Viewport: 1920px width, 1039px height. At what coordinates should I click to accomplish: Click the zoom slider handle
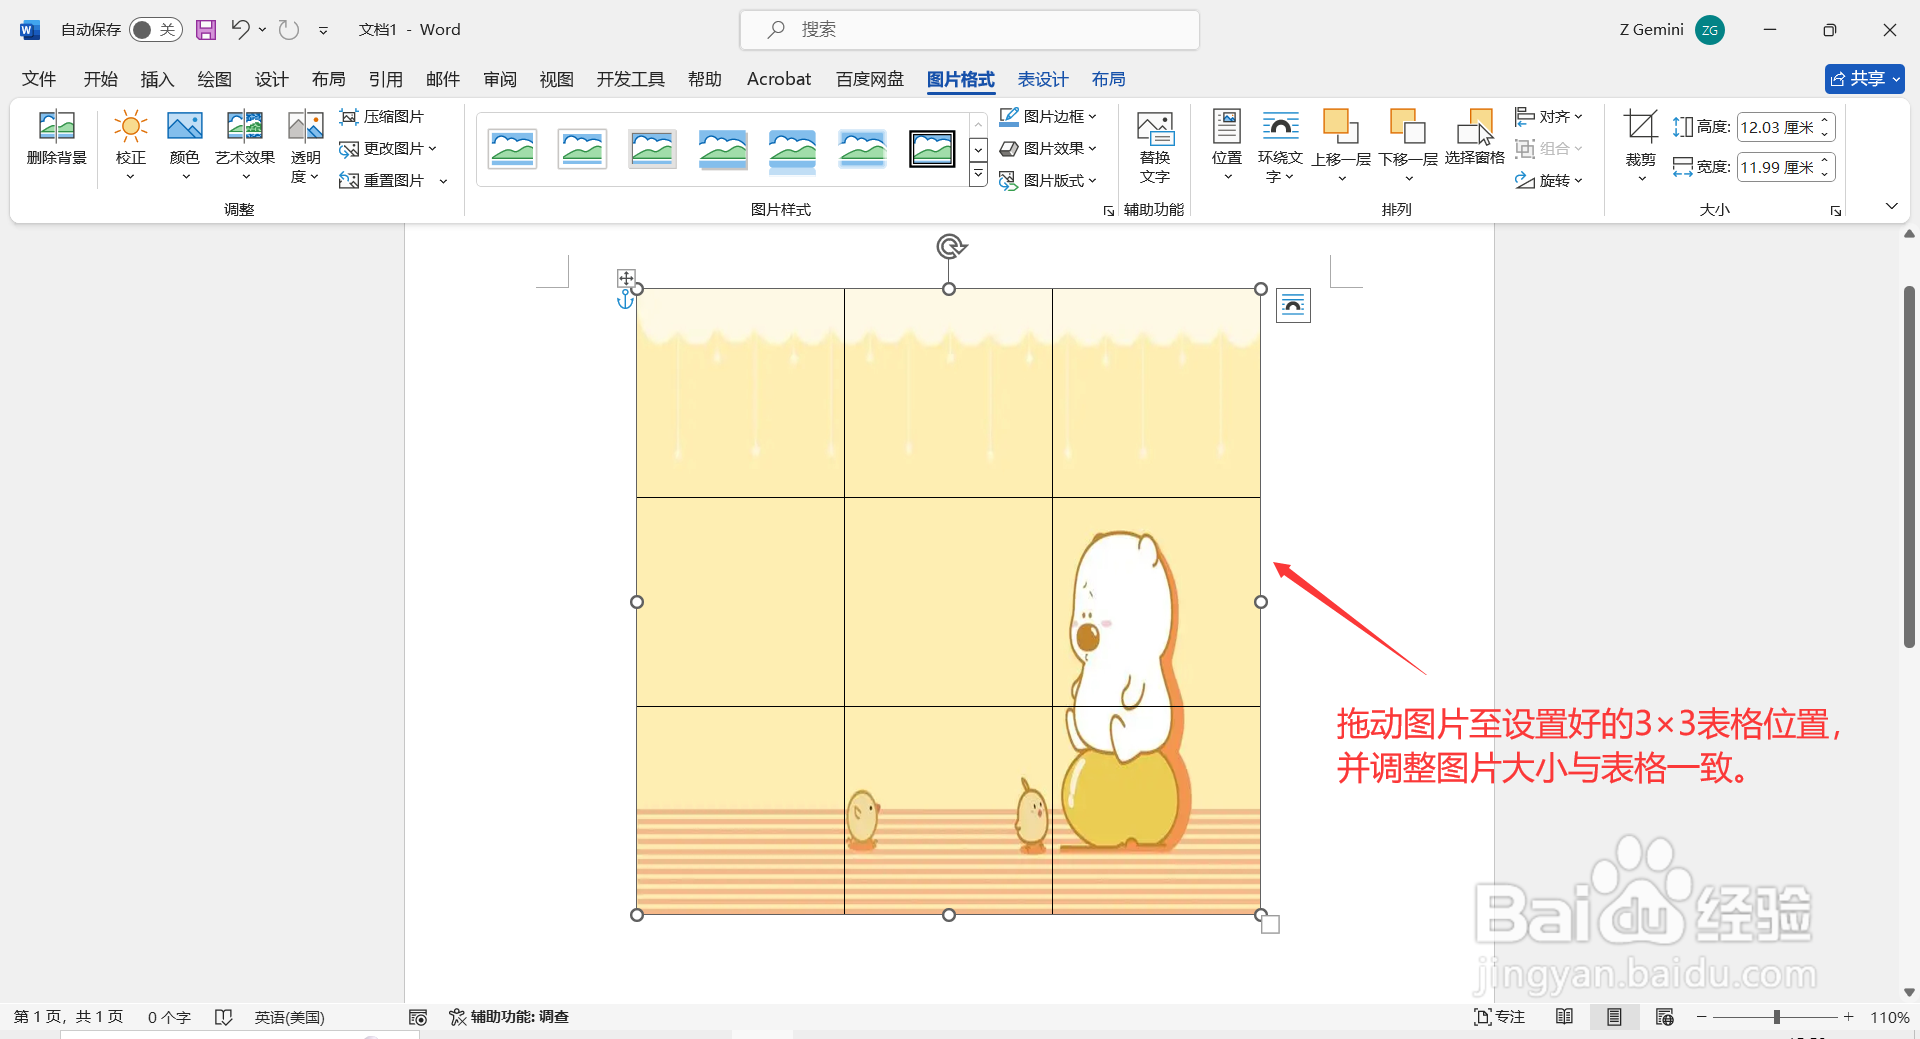click(x=1777, y=1017)
